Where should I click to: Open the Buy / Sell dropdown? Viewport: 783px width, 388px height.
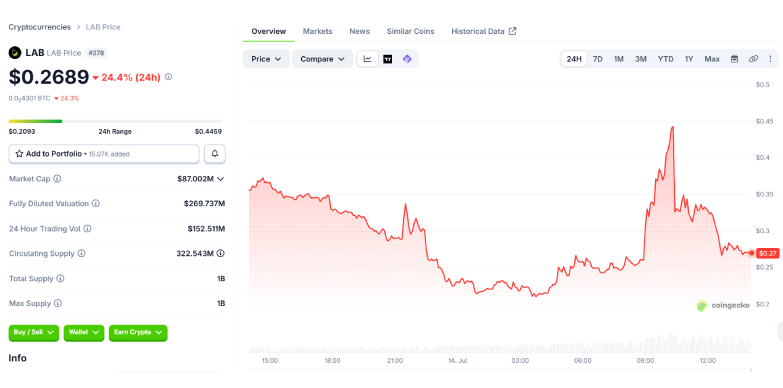[33, 333]
